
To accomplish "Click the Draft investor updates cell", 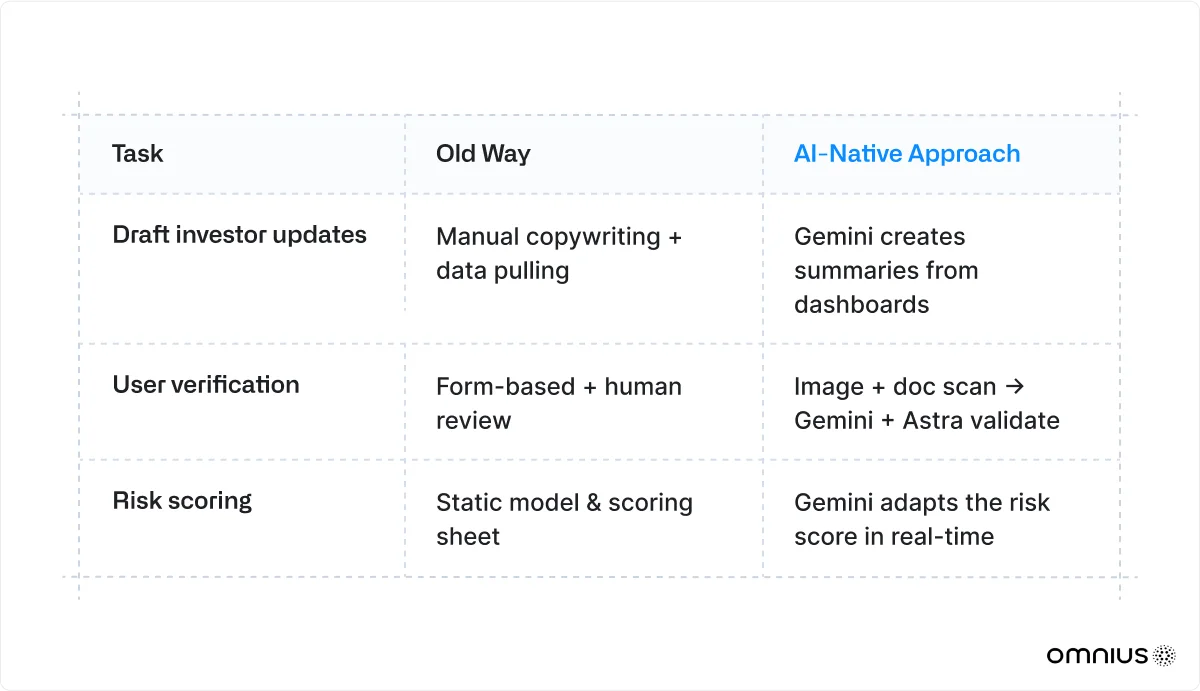I will (x=240, y=235).
